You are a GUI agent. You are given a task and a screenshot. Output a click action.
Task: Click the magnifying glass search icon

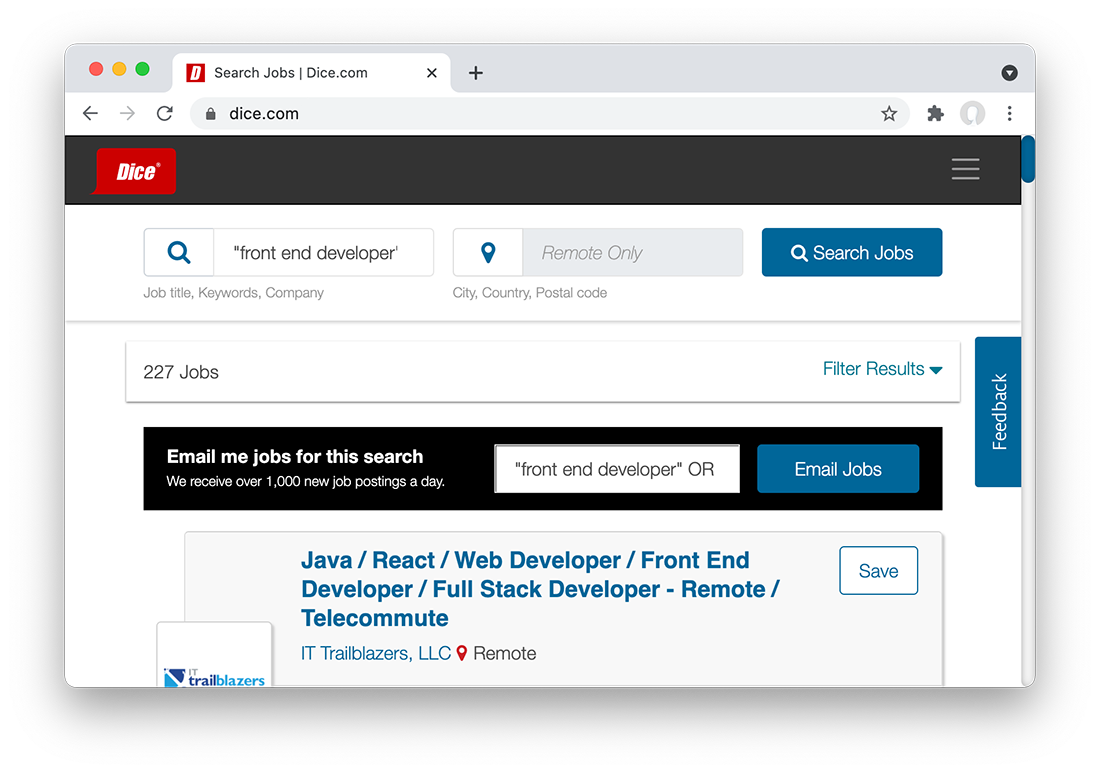(x=179, y=252)
